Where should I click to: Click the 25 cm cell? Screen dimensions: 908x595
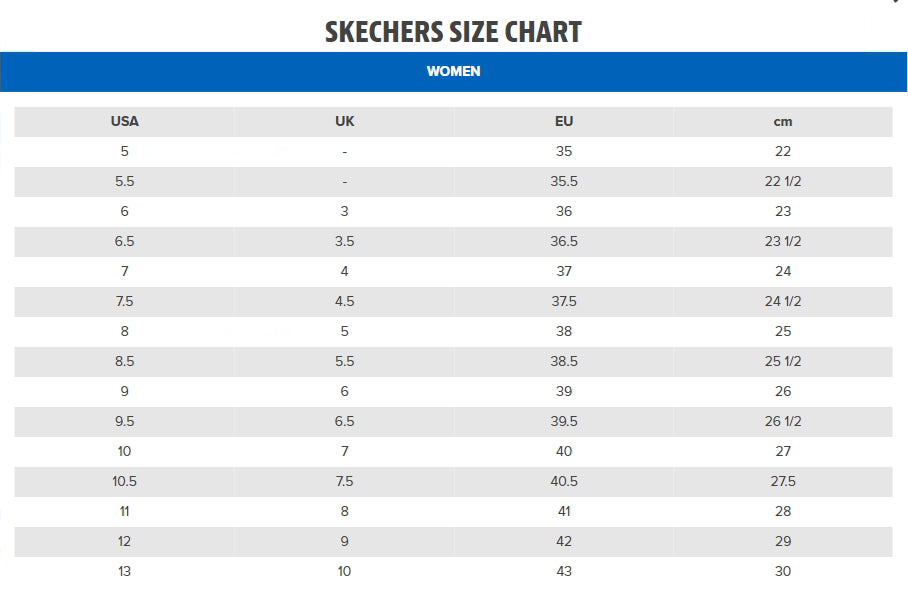(x=782, y=332)
